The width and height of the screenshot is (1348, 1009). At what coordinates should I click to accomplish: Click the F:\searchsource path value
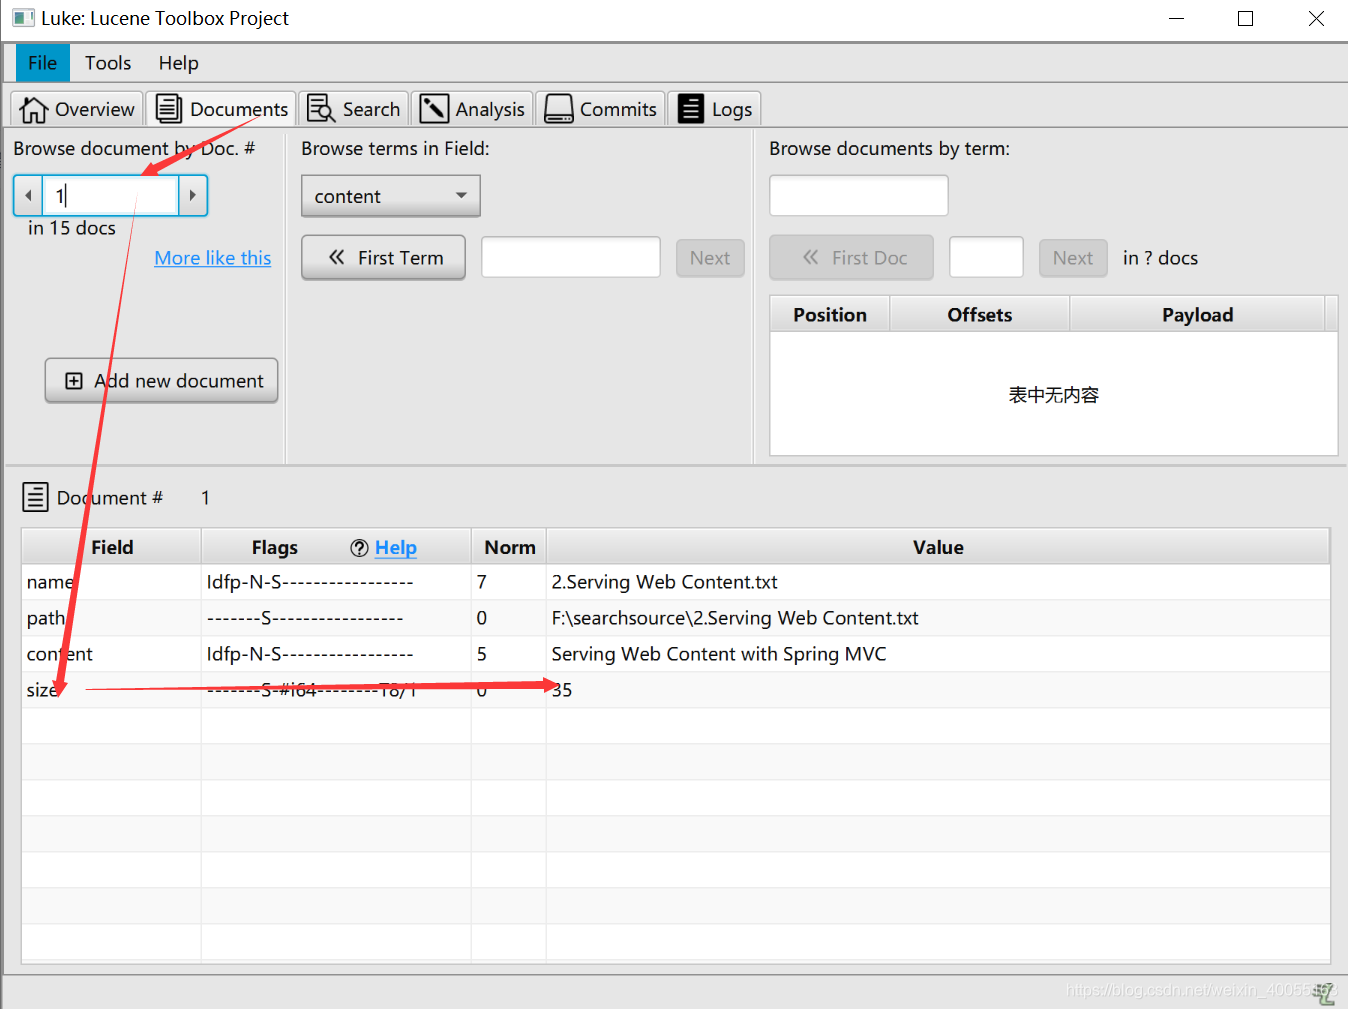coord(735,618)
